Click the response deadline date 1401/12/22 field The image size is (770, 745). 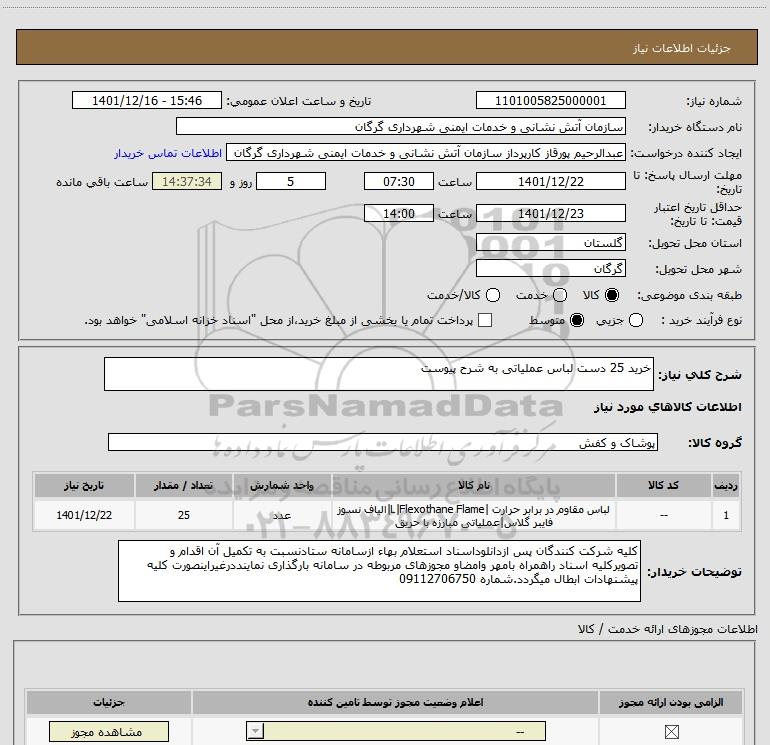(x=550, y=181)
